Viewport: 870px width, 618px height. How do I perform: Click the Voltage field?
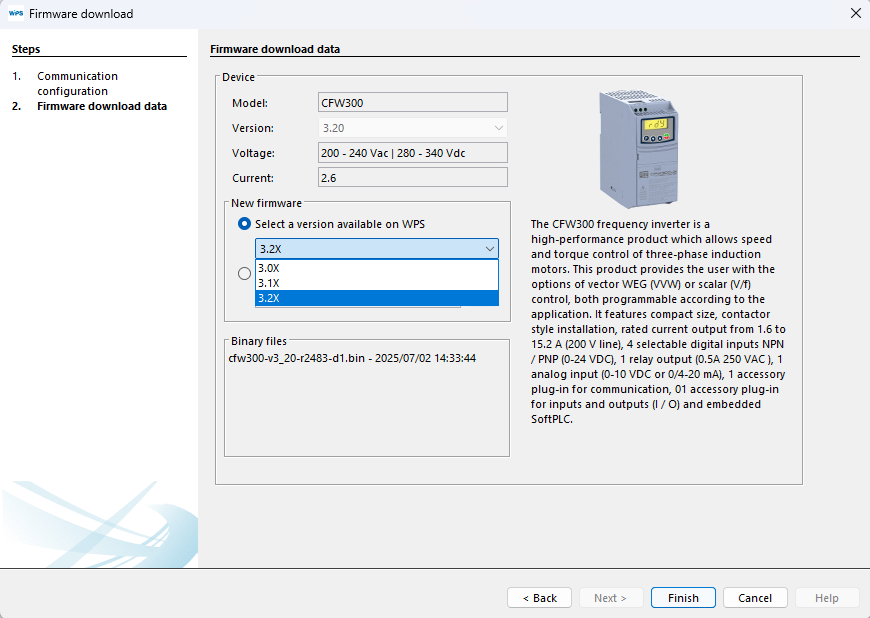click(412, 153)
